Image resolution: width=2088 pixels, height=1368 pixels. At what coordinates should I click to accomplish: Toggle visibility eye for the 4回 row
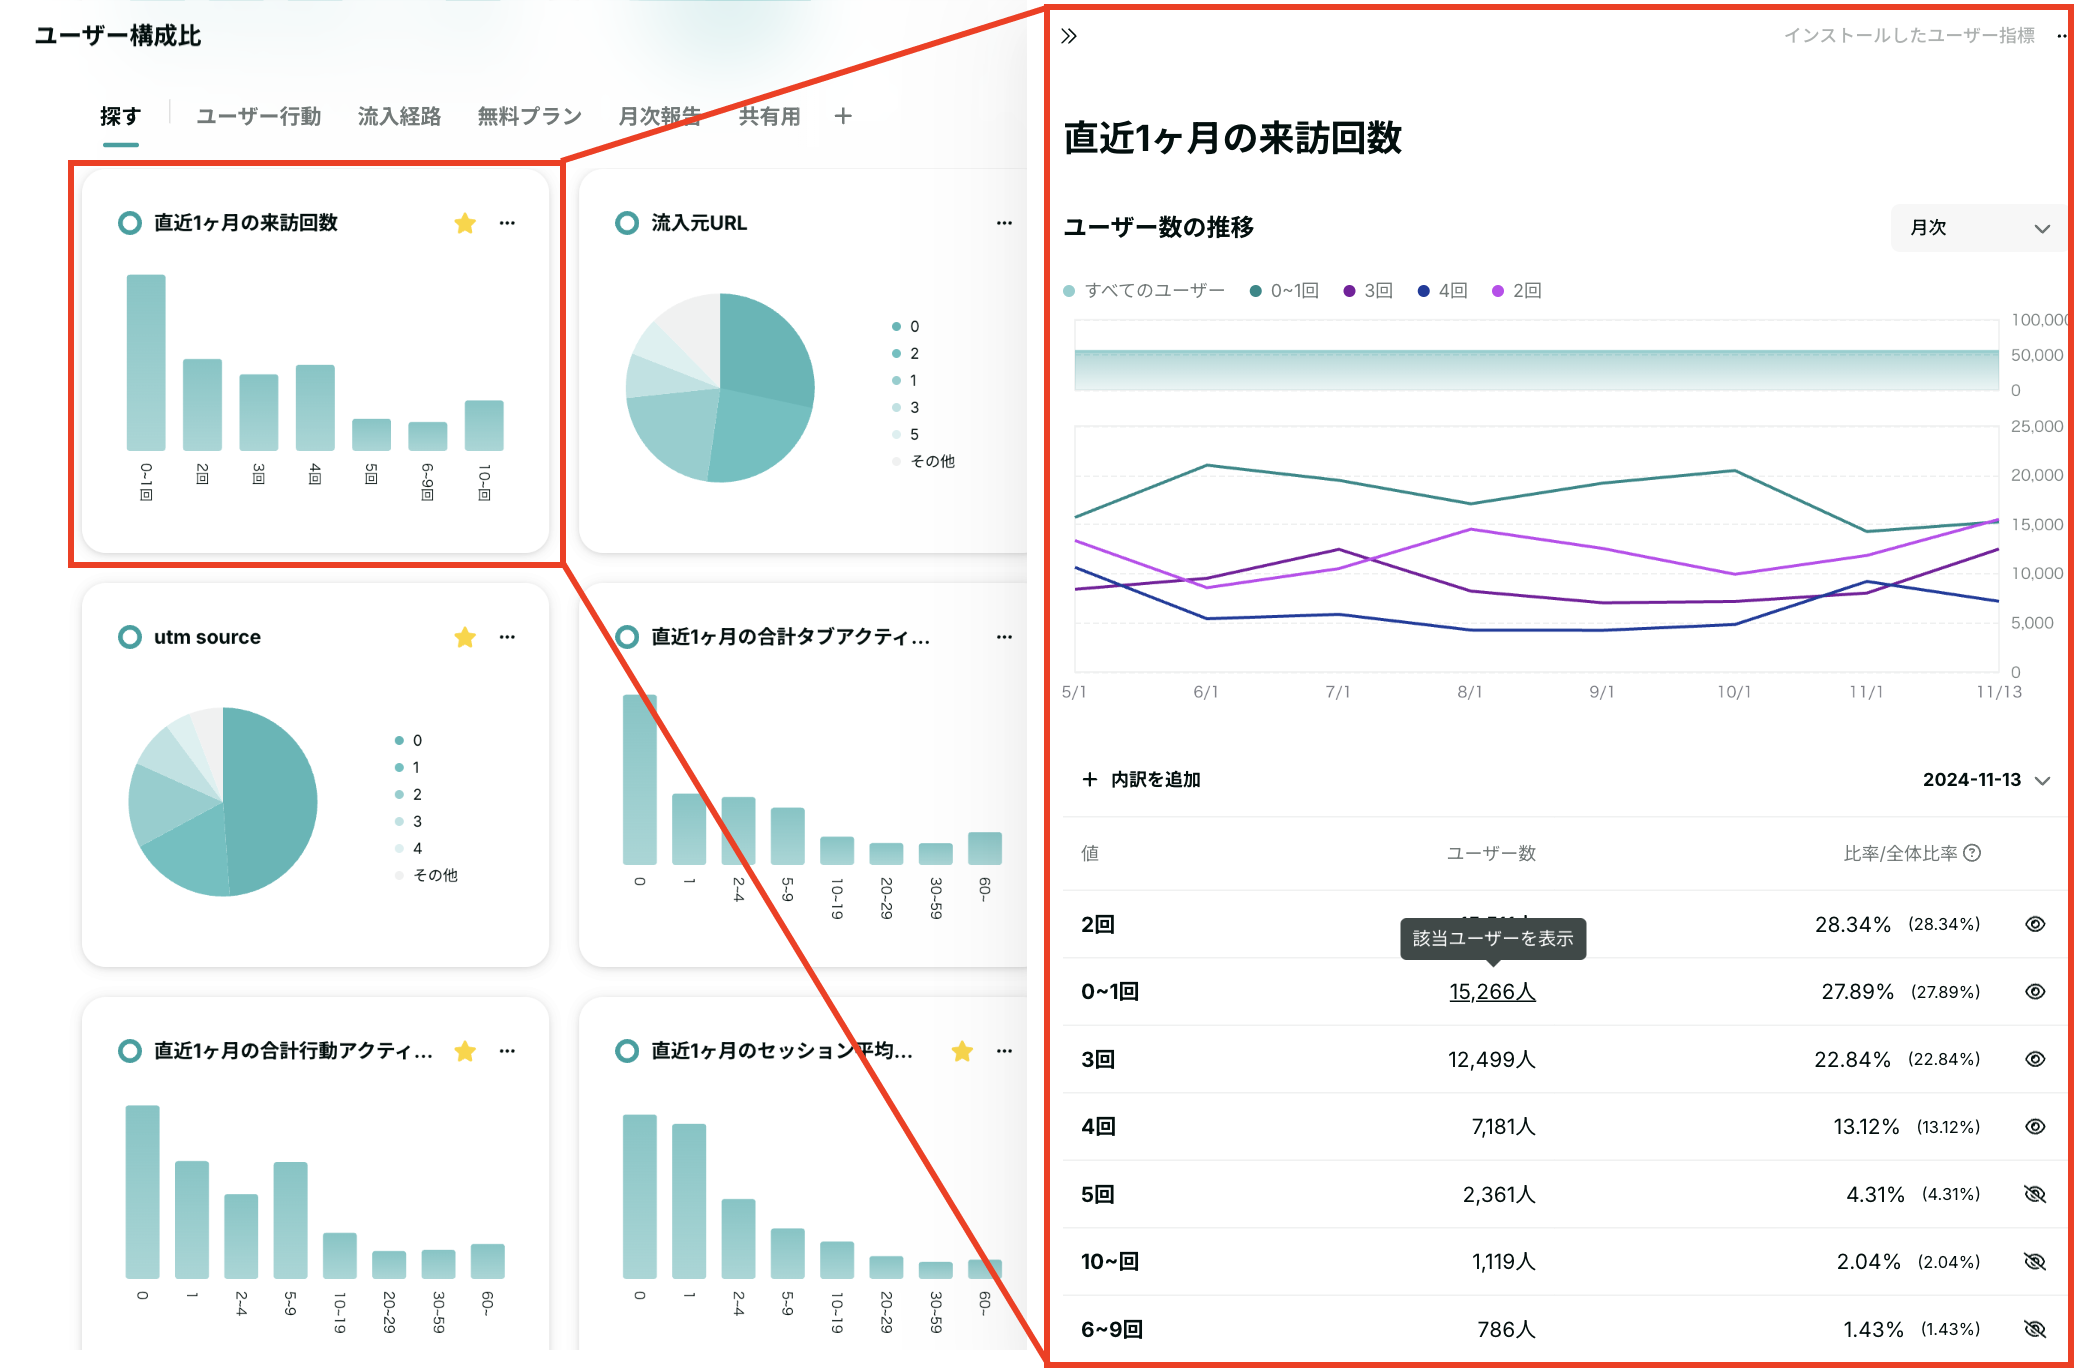2035,1127
